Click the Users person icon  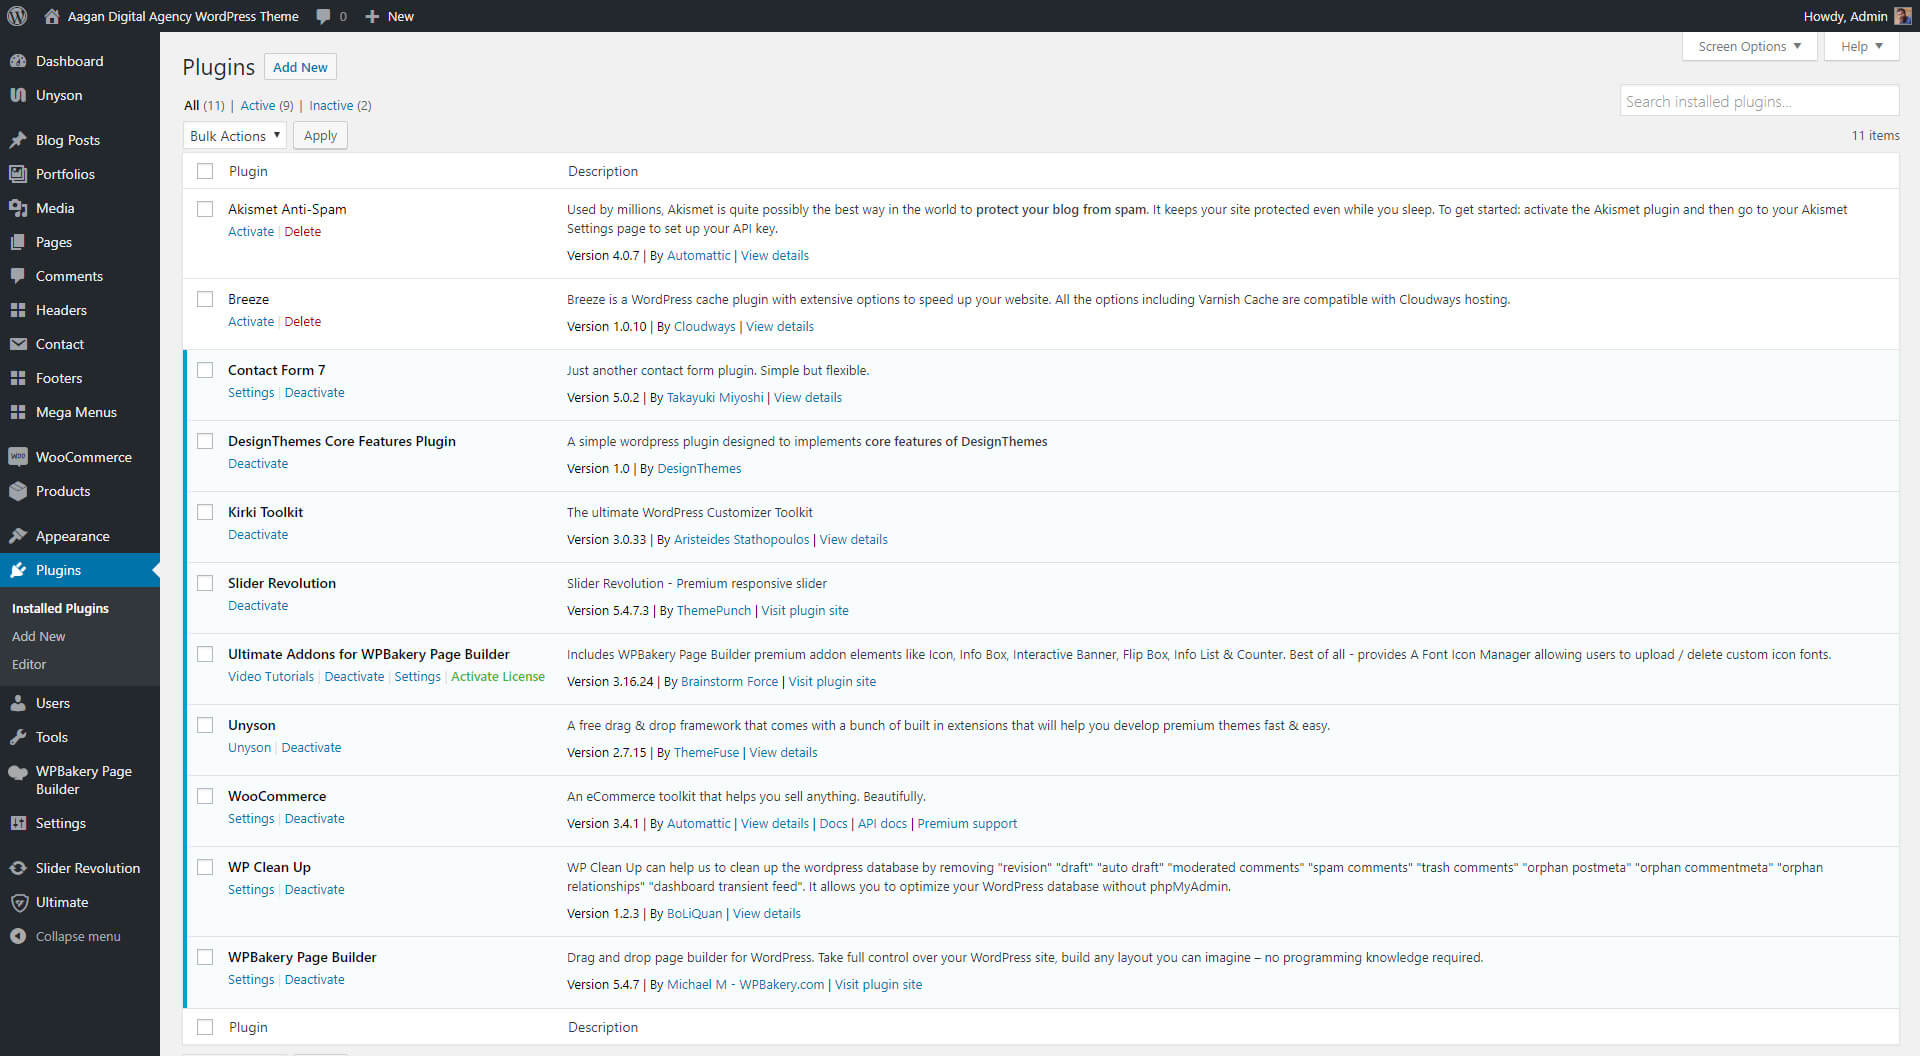pos(18,703)
